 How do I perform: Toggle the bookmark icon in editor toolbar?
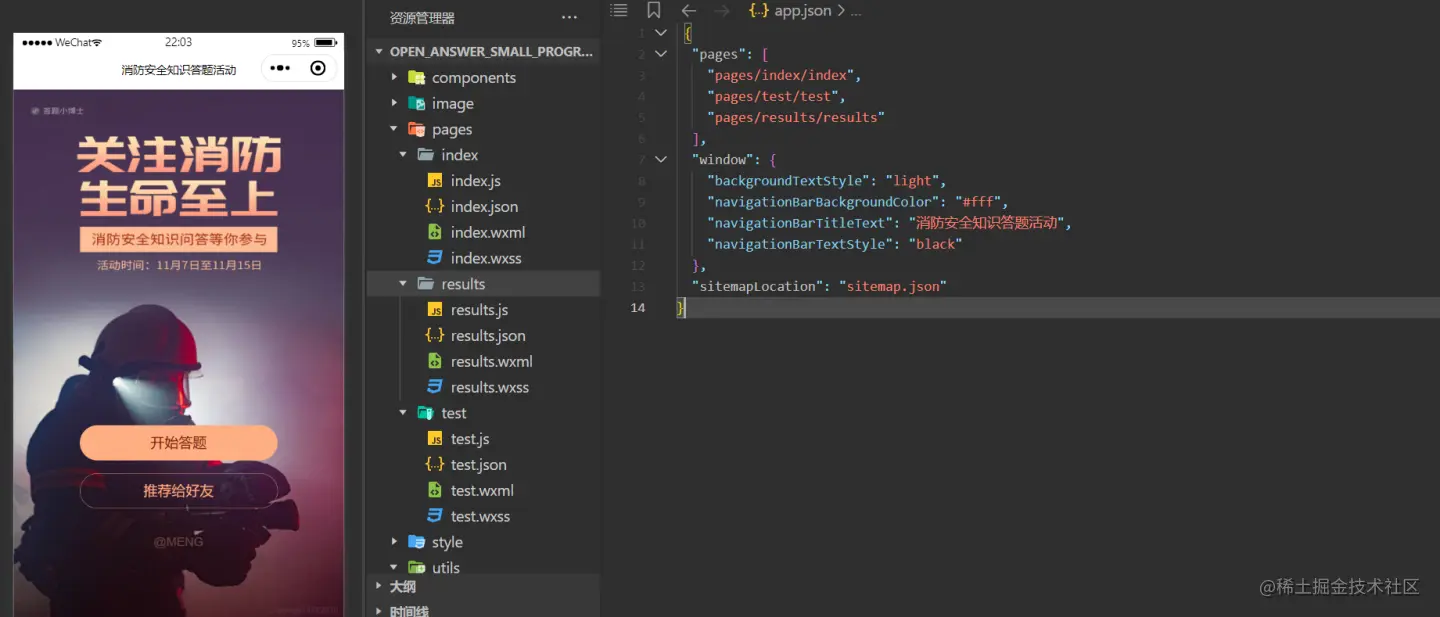pyautogui.click(x=653, y=10)
